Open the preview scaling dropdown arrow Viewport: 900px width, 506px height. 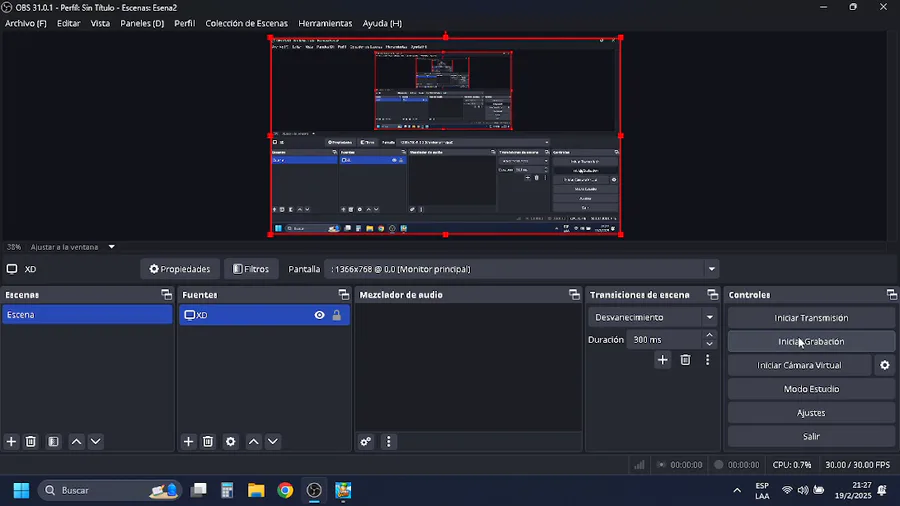pyautogui.click(x=112, y=247)
